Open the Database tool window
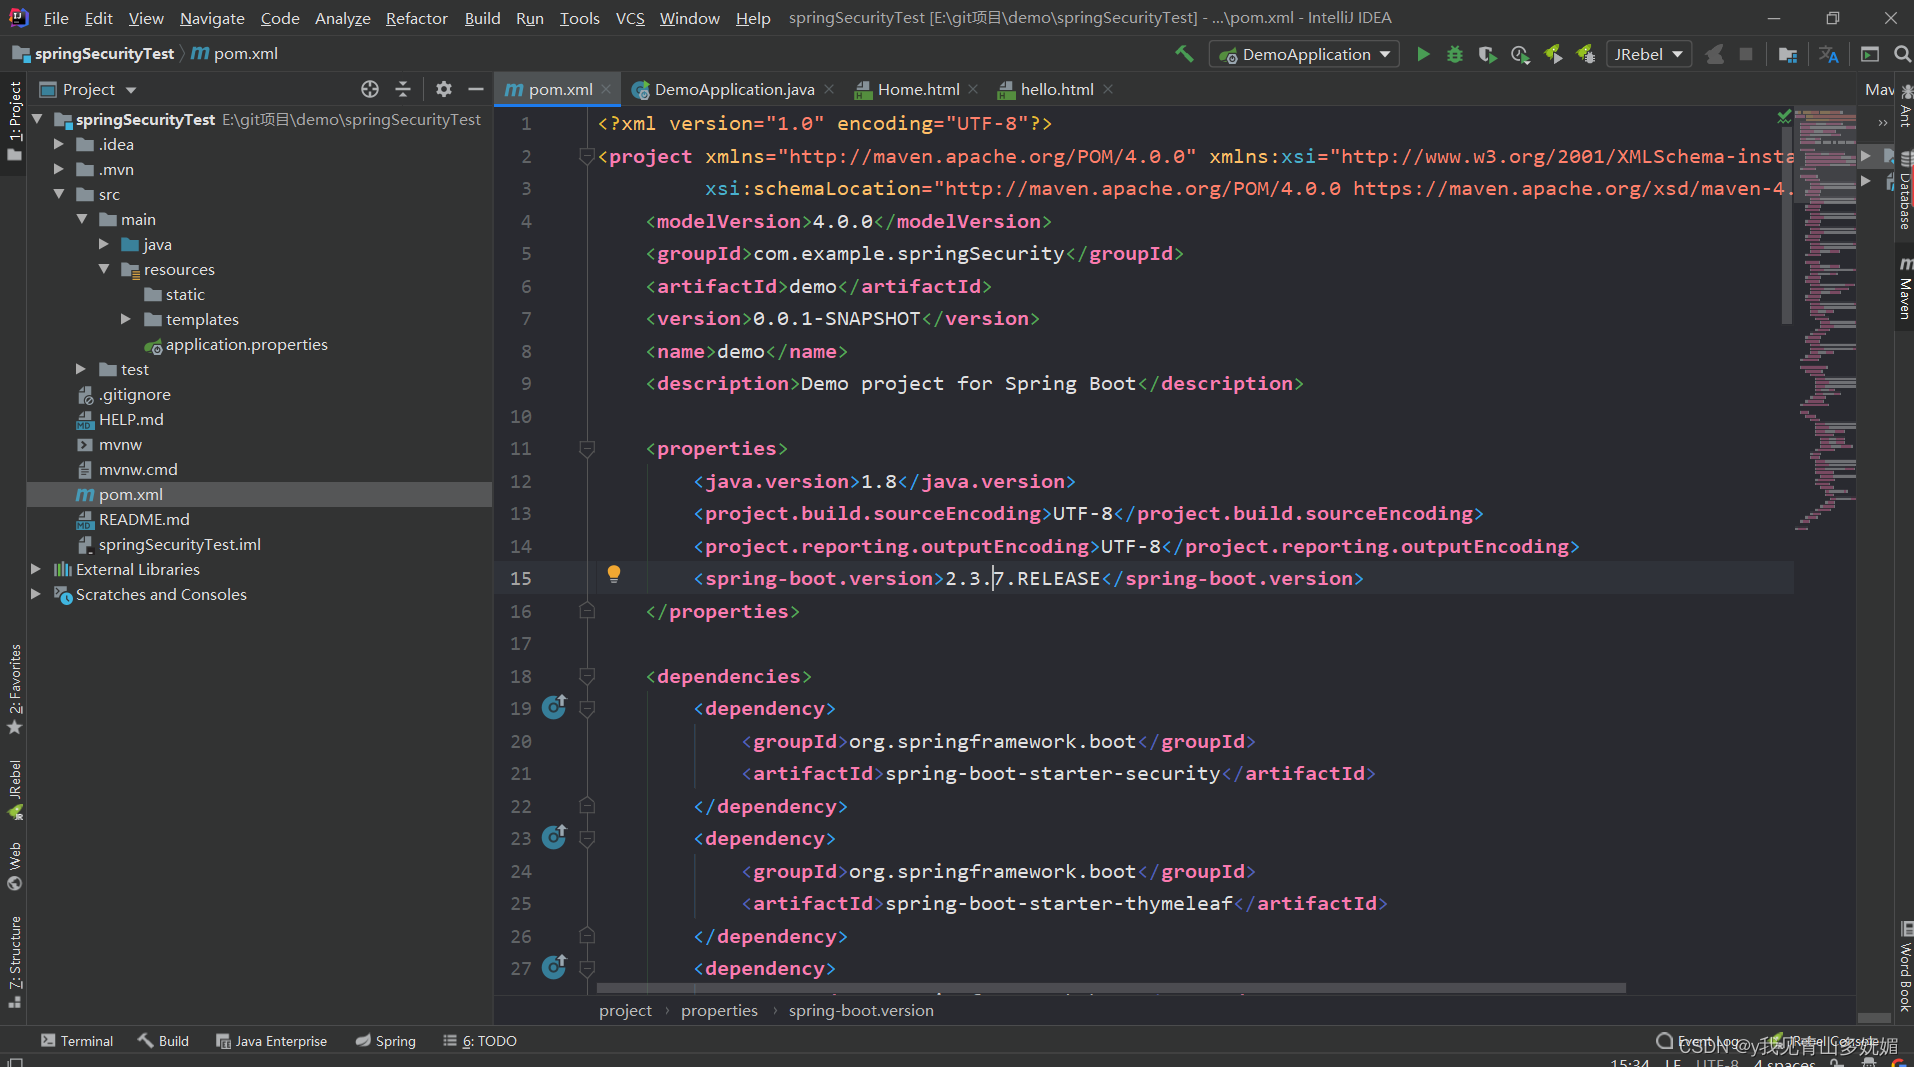This screenshot has height=1067, width=1914. 1905,192
